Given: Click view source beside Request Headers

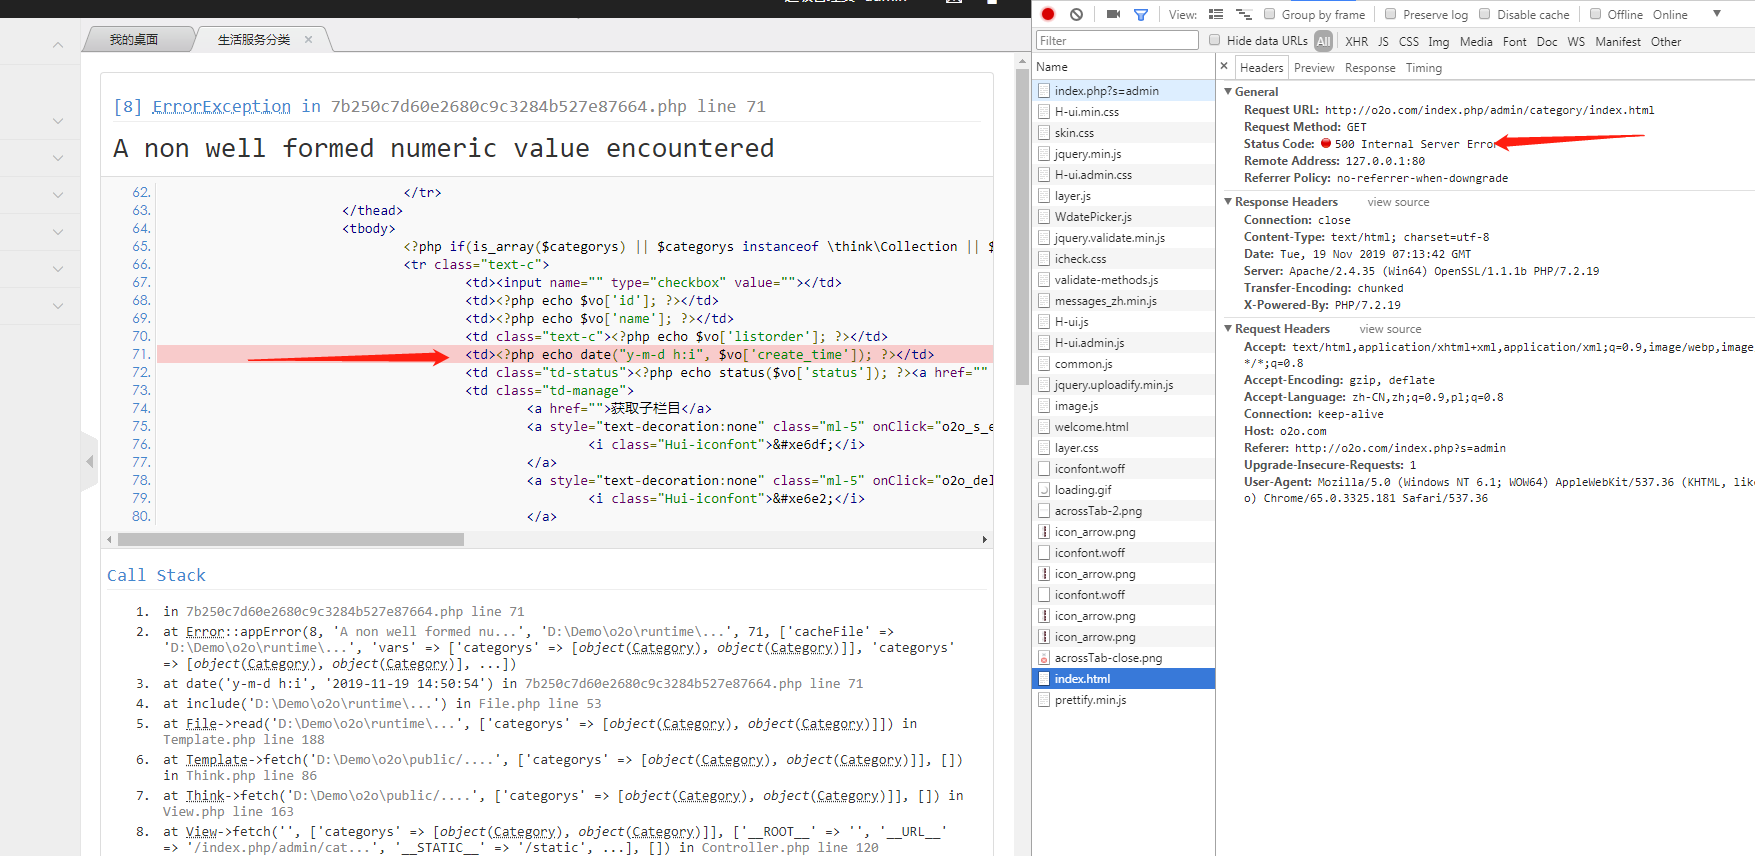Looking at the screenshot, I should [x=1389, y=329].
